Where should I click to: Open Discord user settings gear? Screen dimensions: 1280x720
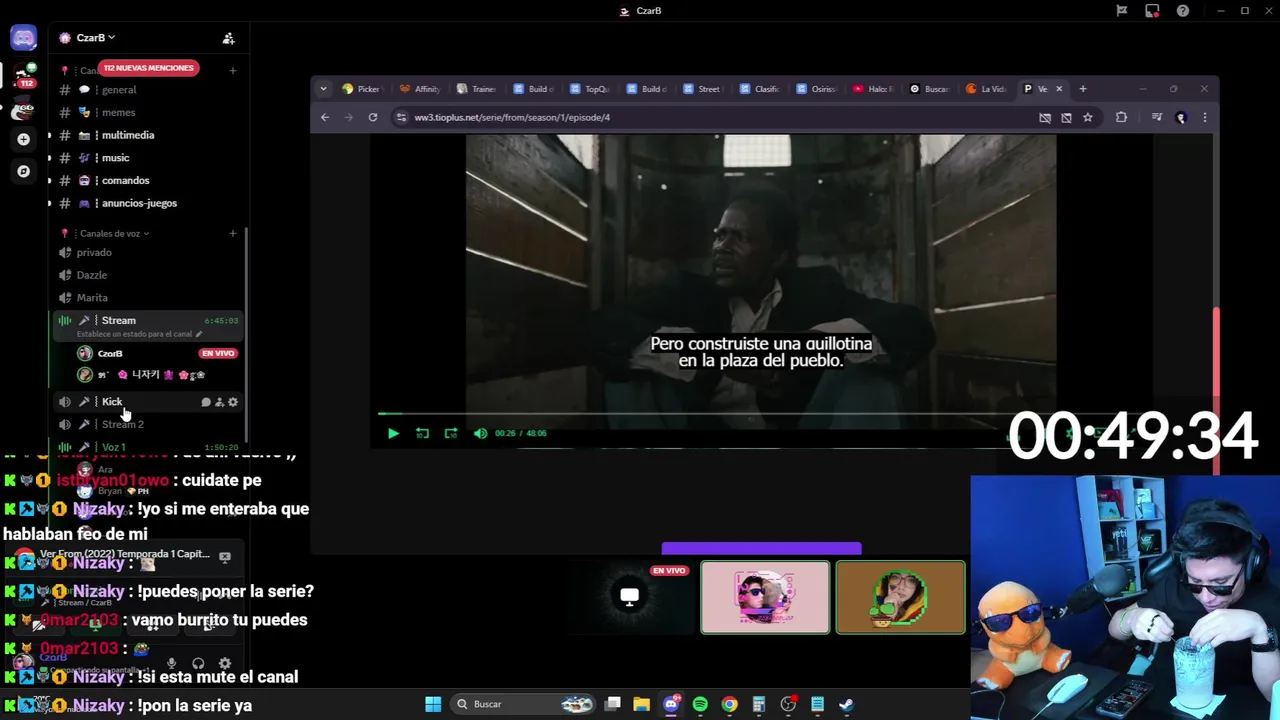[x=225, y=663]
